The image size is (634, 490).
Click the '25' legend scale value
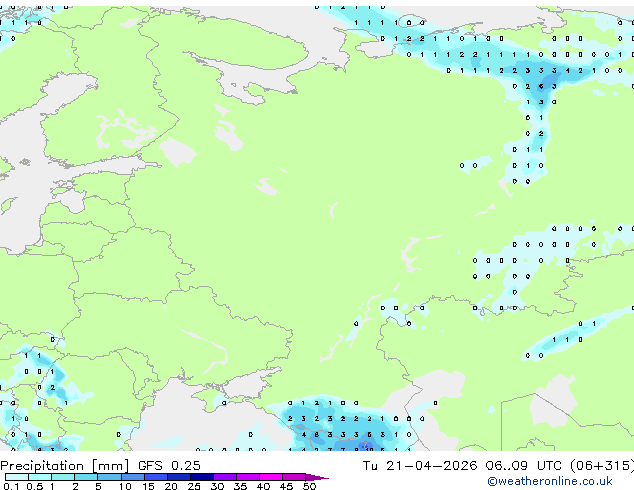(194, 486)
